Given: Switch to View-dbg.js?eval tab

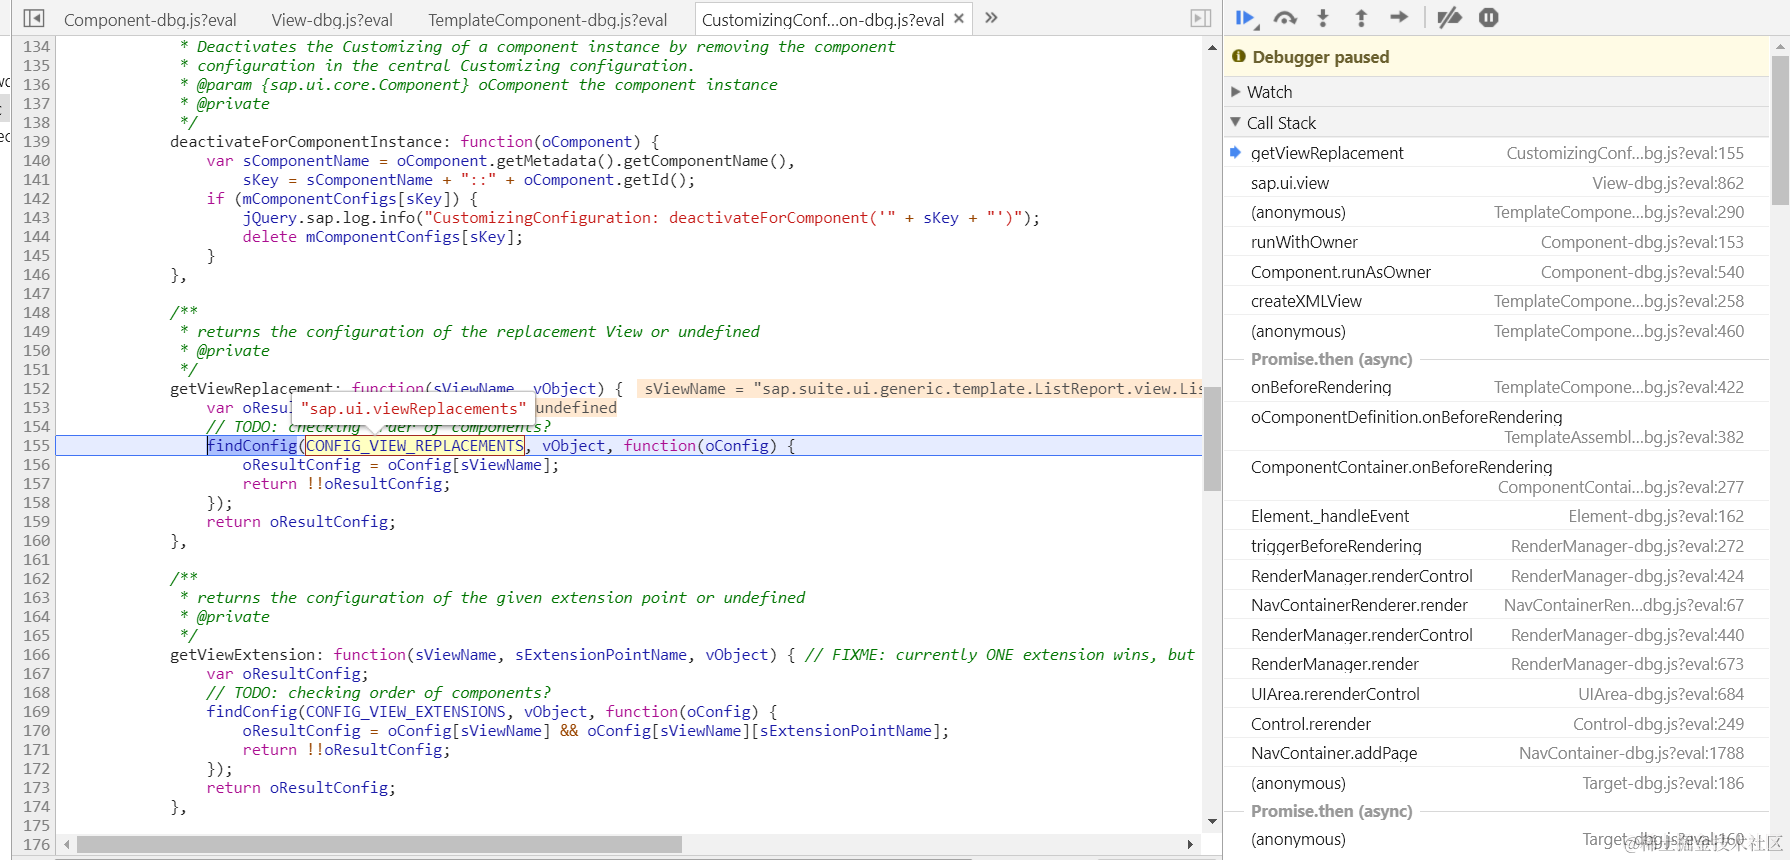Looking at the screenshot, I should (x=332, y=20).
